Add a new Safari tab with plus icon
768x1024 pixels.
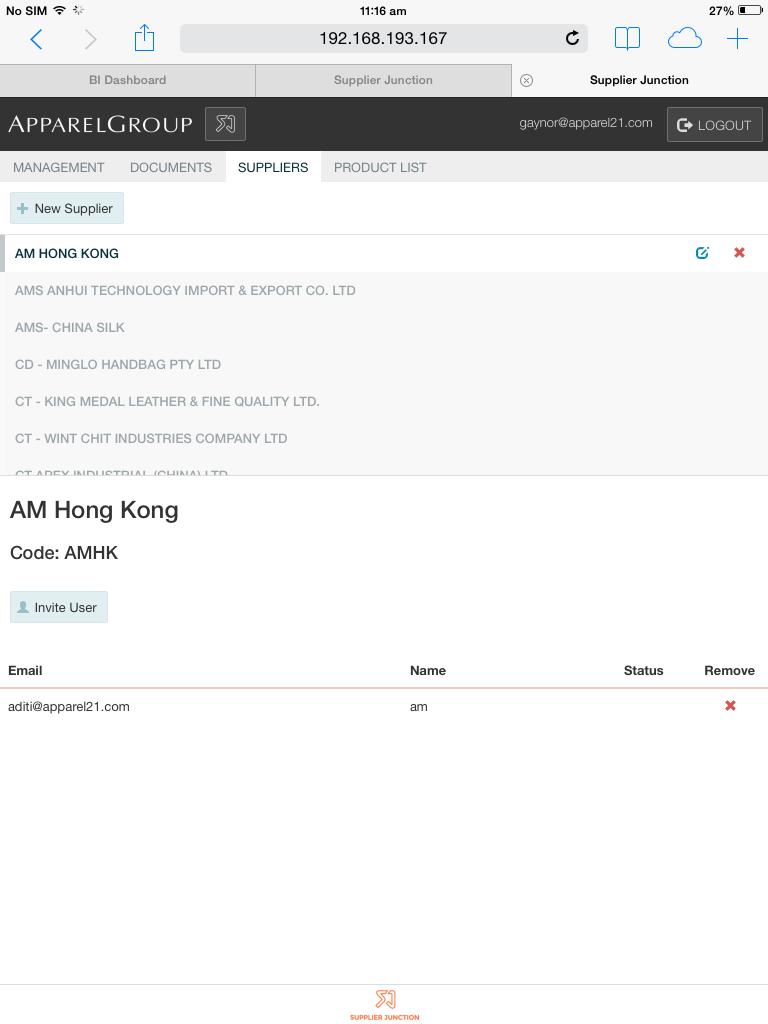click(x=737, y=39)
